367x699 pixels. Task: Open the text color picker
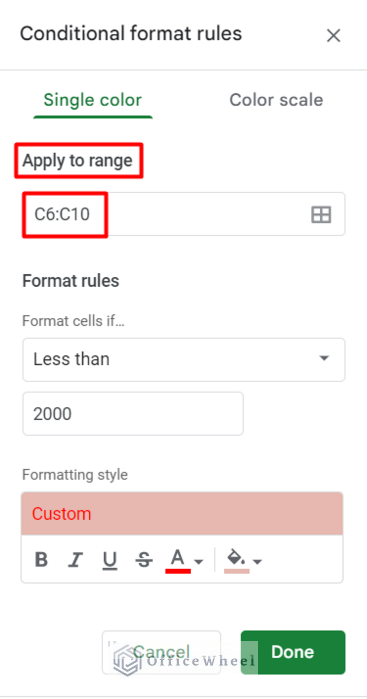click(x=178, y=559)
